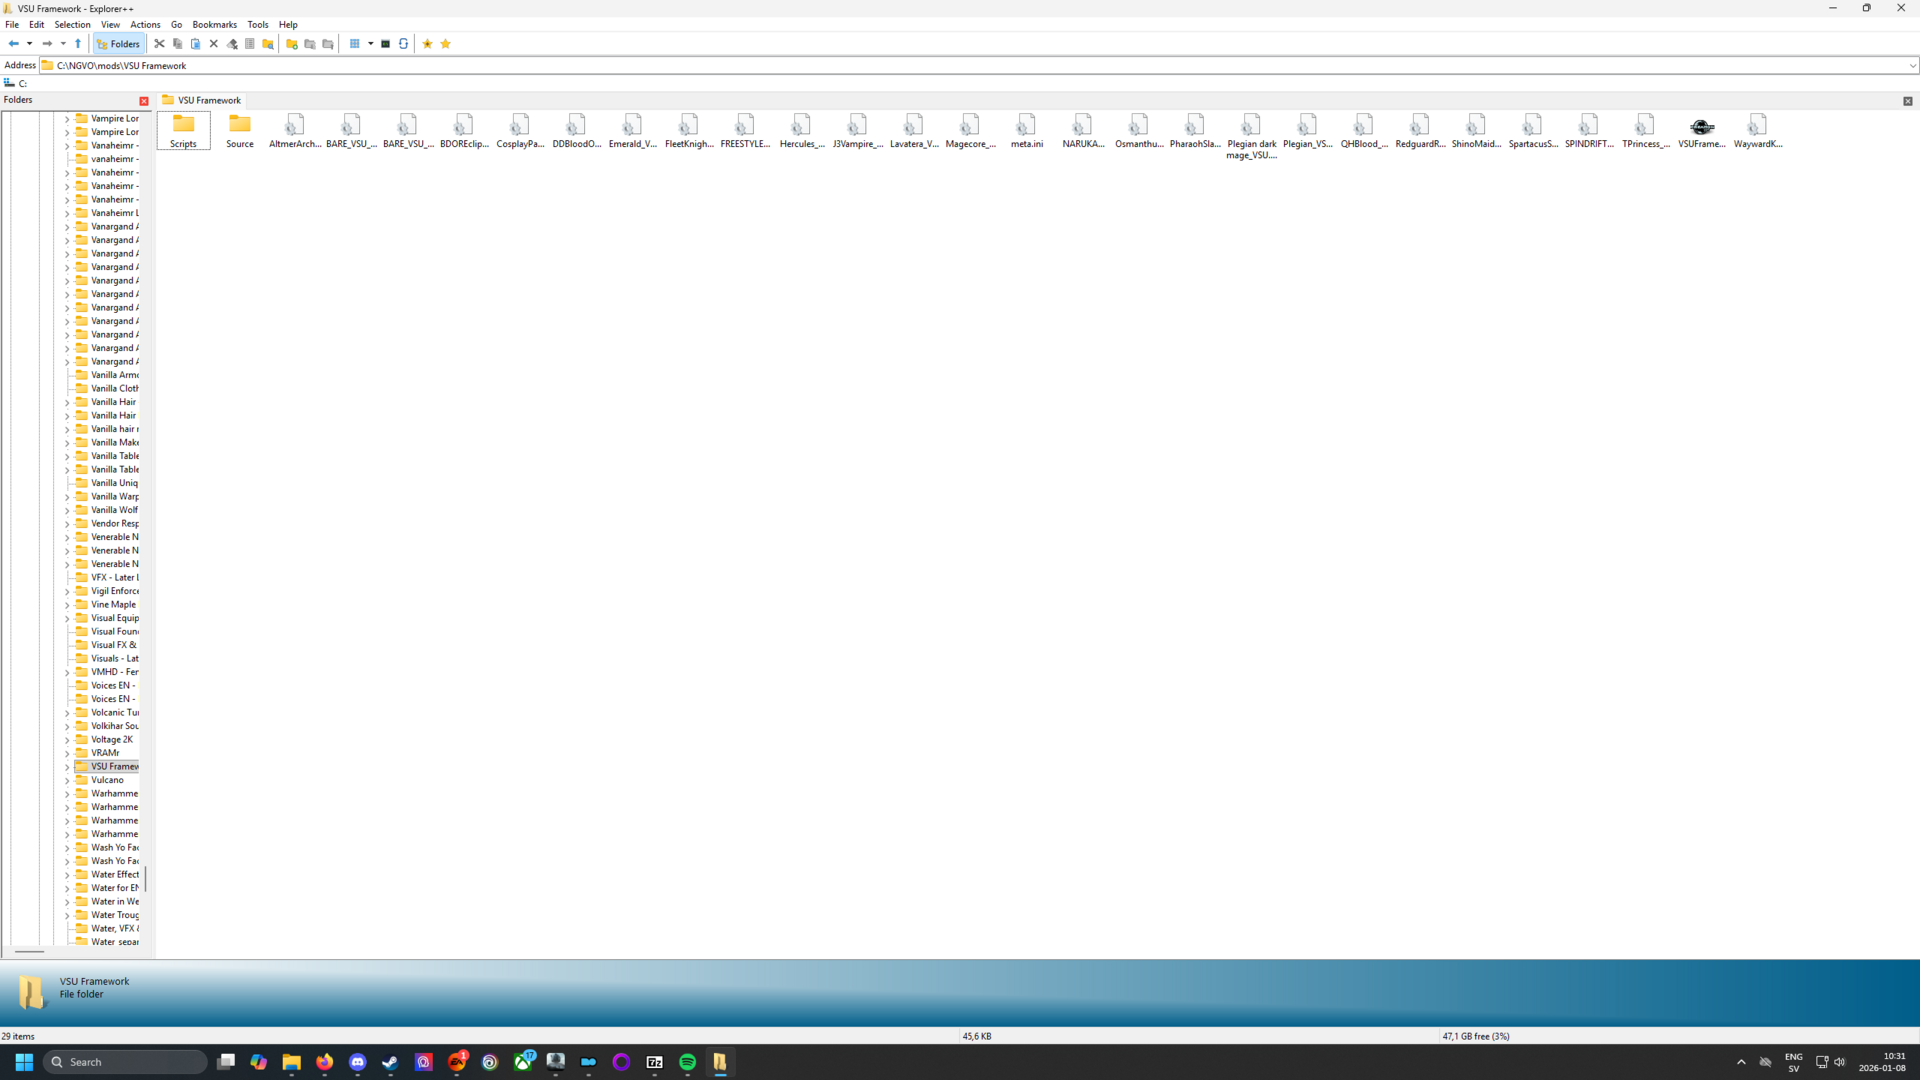Select the Scripts folder
The image size is (1920, 1080).
coord(183,131)
